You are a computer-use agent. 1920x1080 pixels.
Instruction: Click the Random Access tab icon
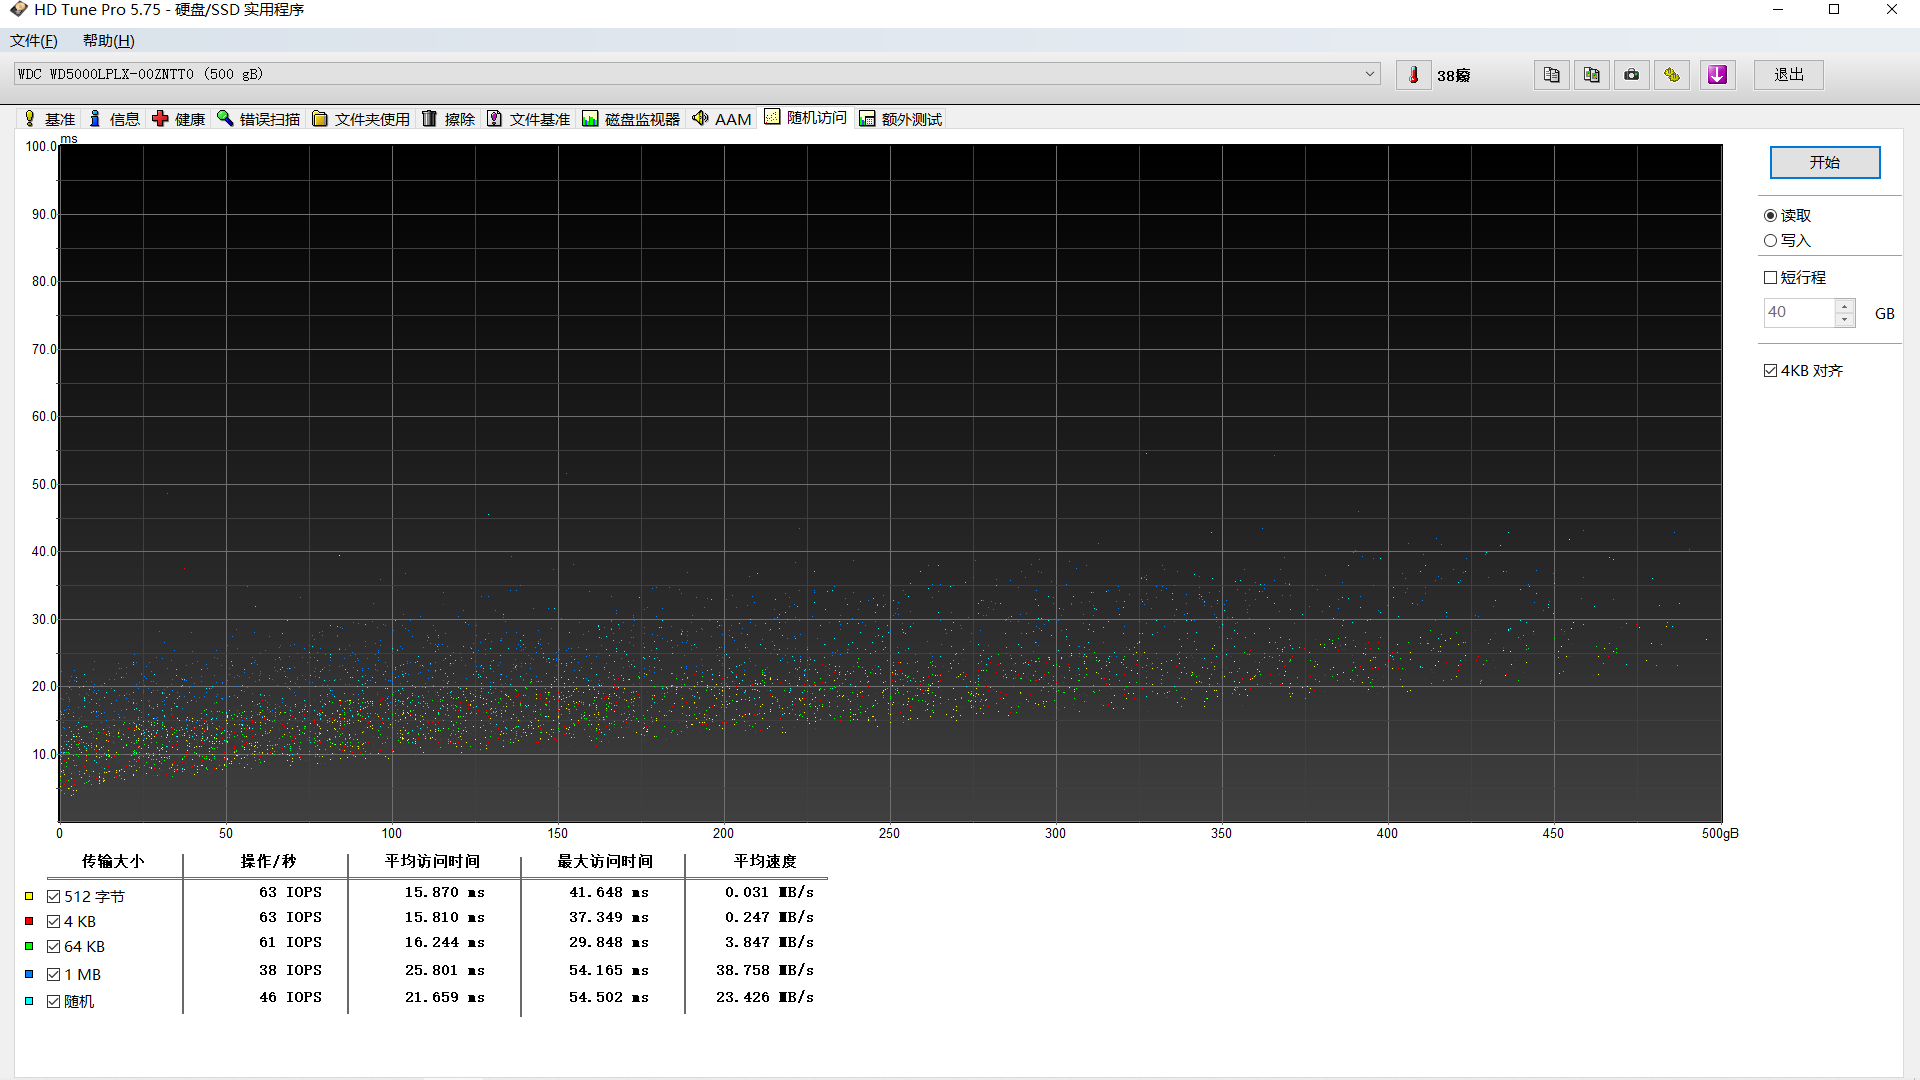pos(772,117)
